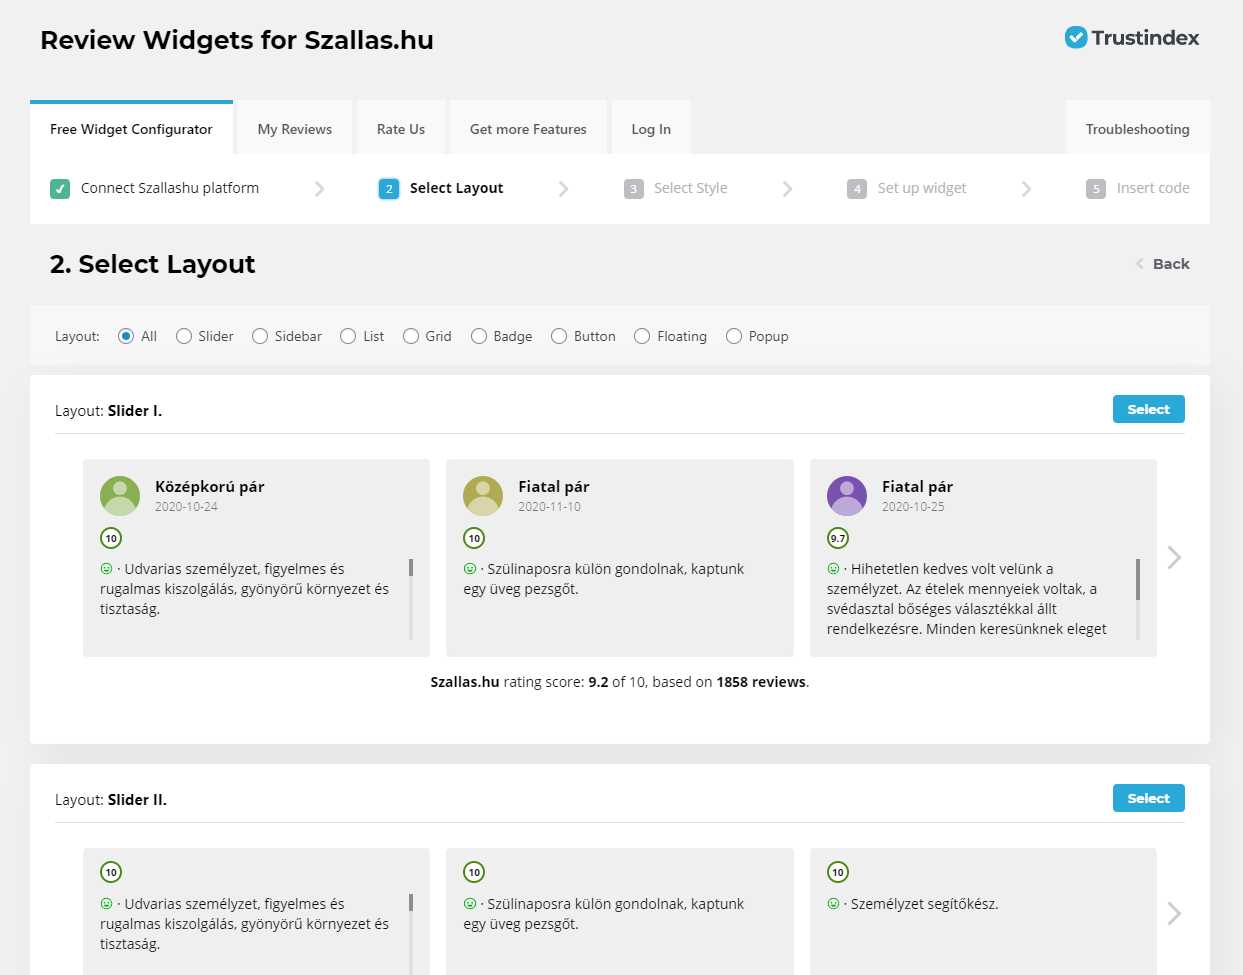Image resolution: width=1243 pixels, height=975 pixels.
Task: Open the Troubleshooting tab
Action: 1138,129
